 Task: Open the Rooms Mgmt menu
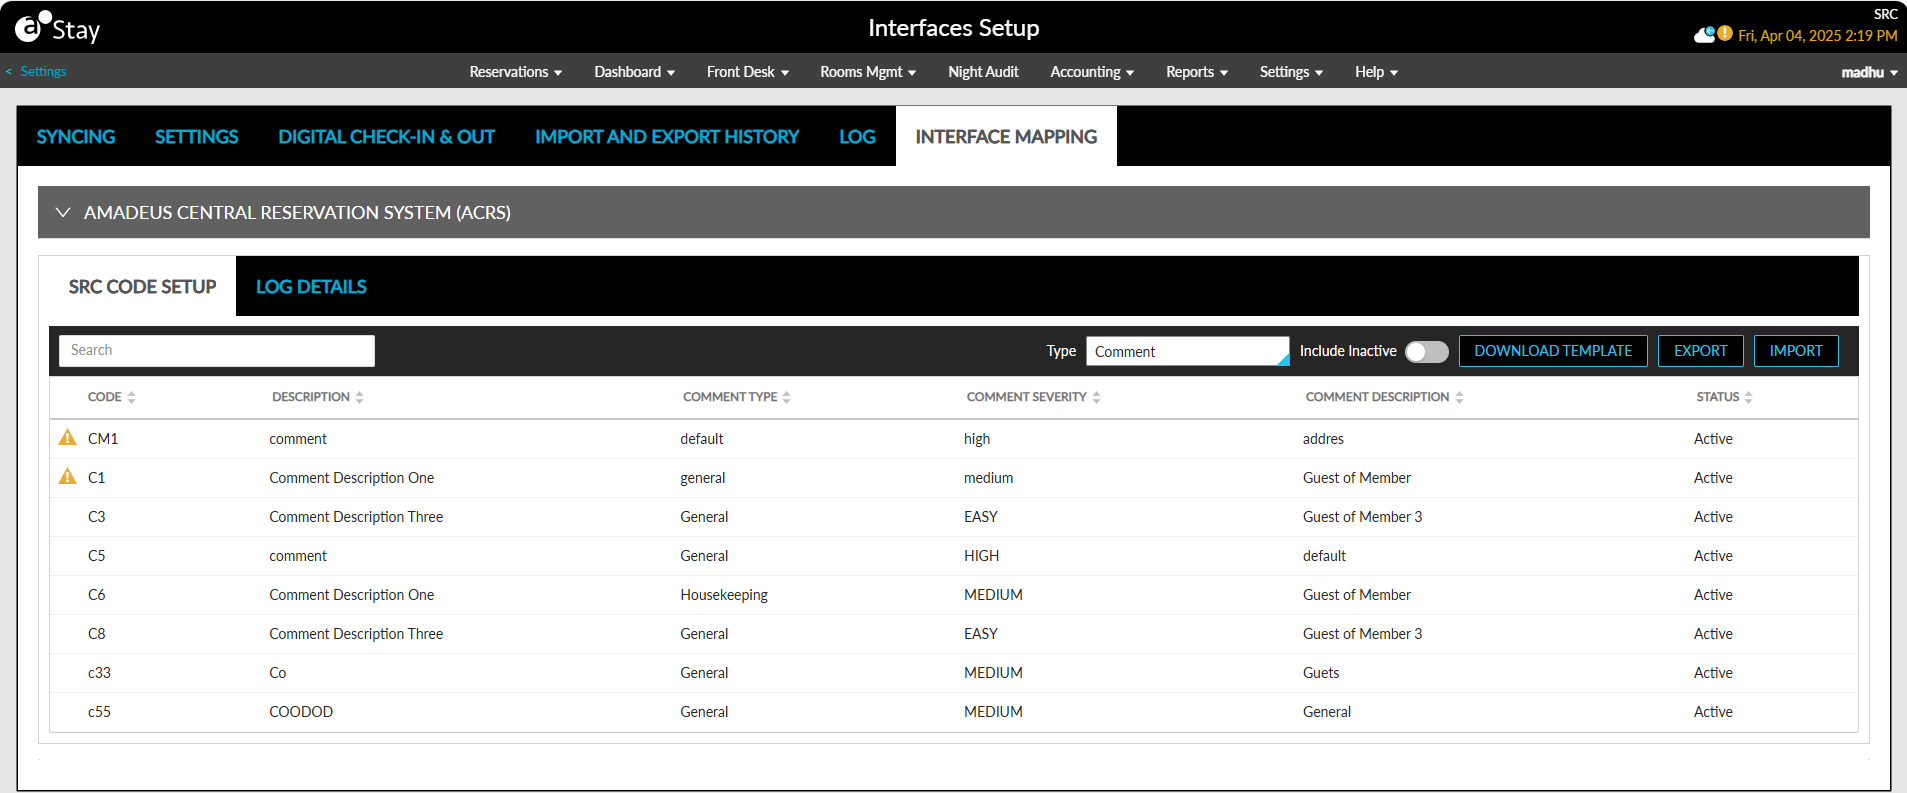pyautogui.click(x=868, y=72)
